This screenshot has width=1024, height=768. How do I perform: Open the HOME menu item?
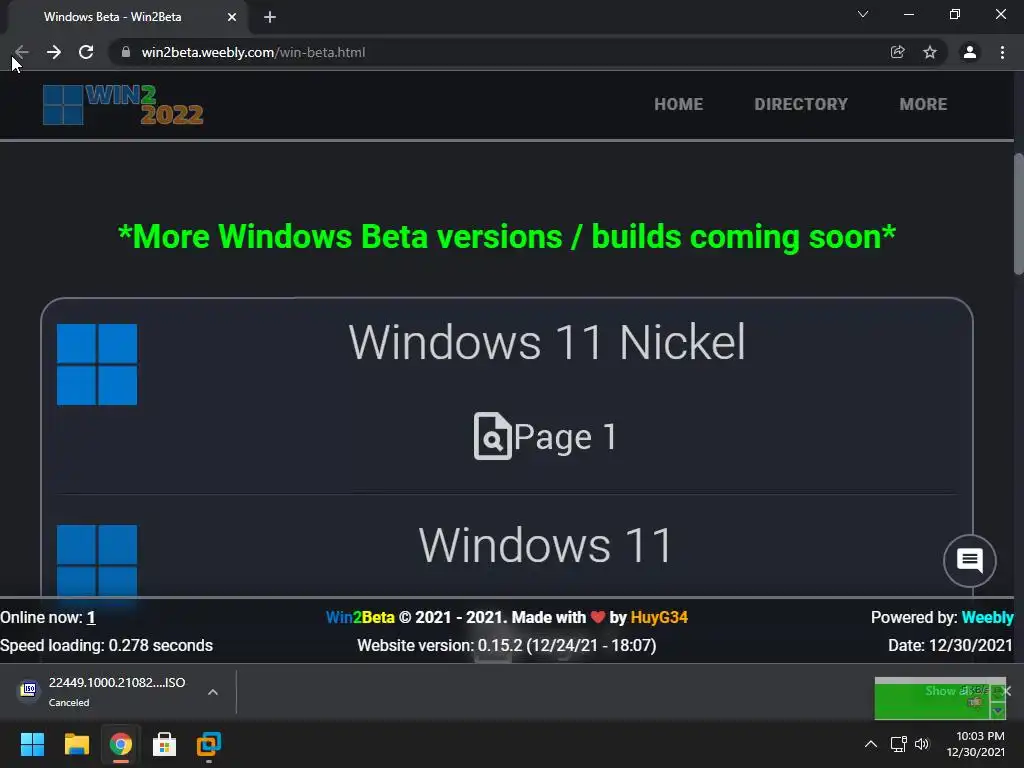tap(679, 104)
